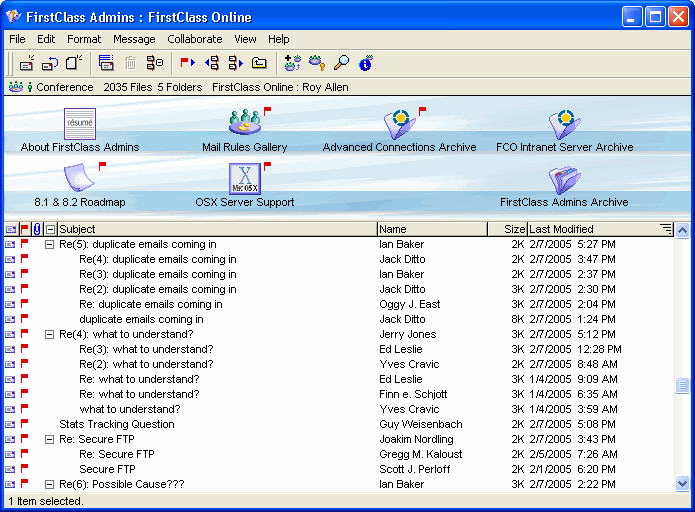The width and height of the screenshot is (695, 512).
Task: Open the FCO Intranet Server Archive icon
Action: click(564, 124)
